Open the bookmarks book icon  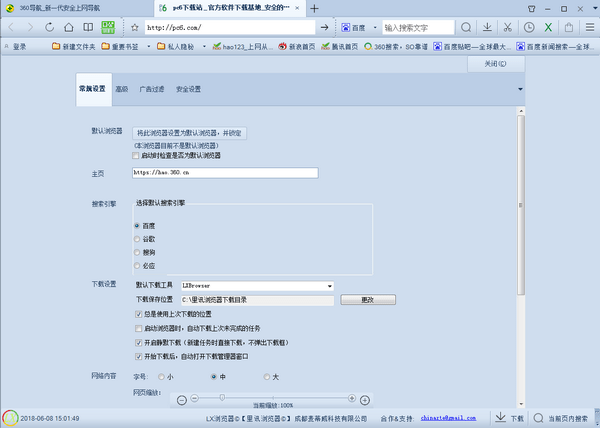(x=88, y=27)
